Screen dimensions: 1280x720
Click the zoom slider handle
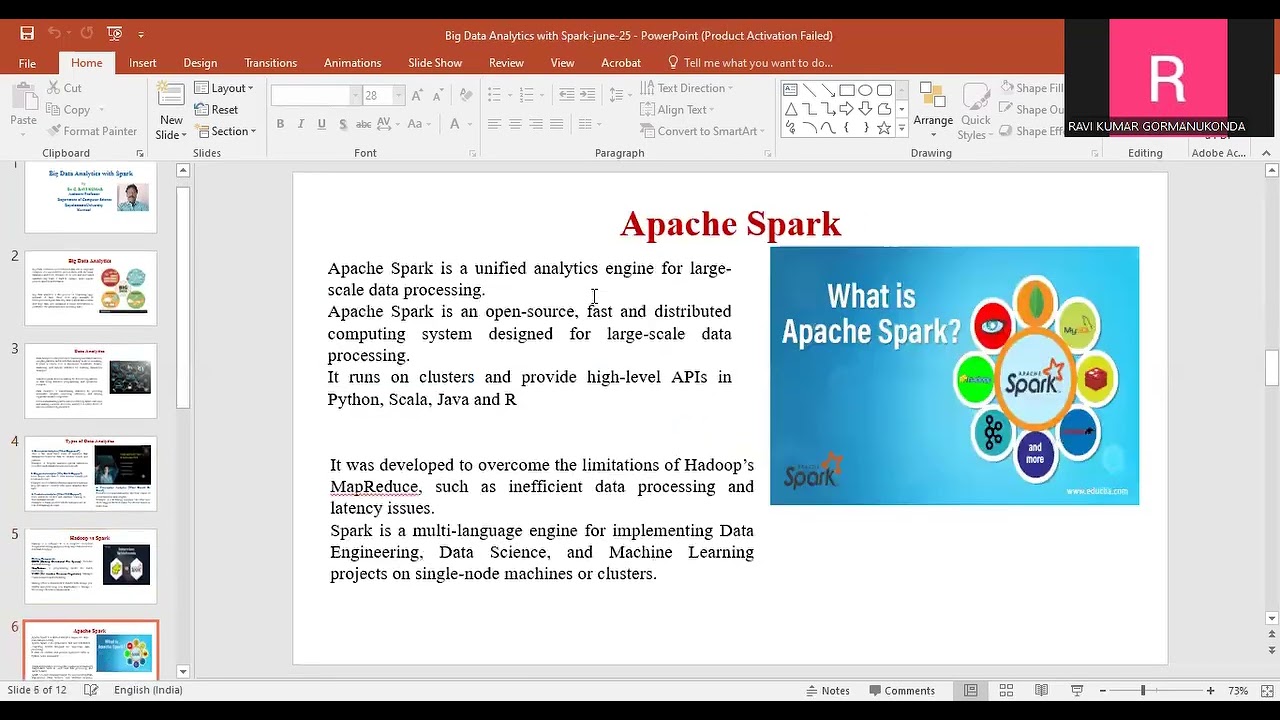click(x=1143, y=690)
